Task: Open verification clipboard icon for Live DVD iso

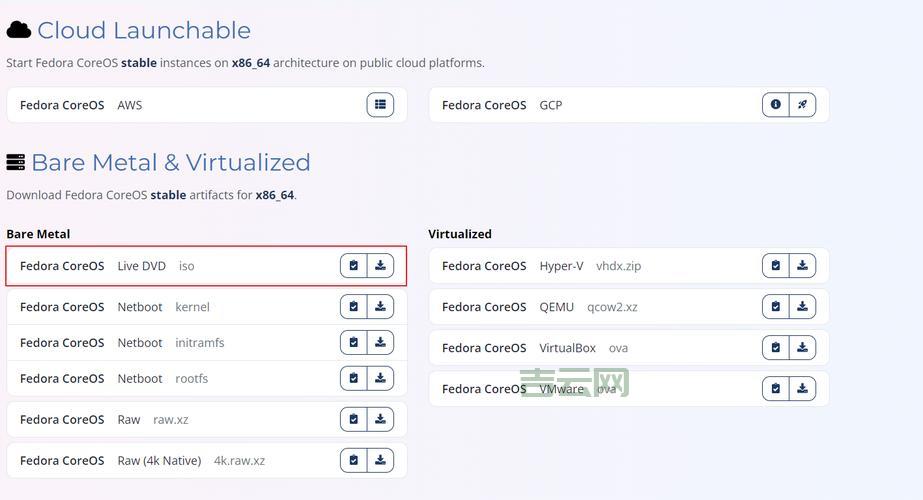Action: point(354,266)
